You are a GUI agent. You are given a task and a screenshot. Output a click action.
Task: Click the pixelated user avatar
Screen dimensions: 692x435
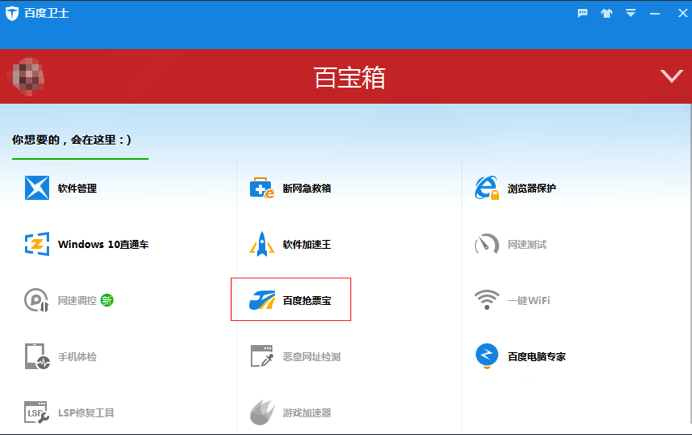pyautogui.click(x=27, y=76)
